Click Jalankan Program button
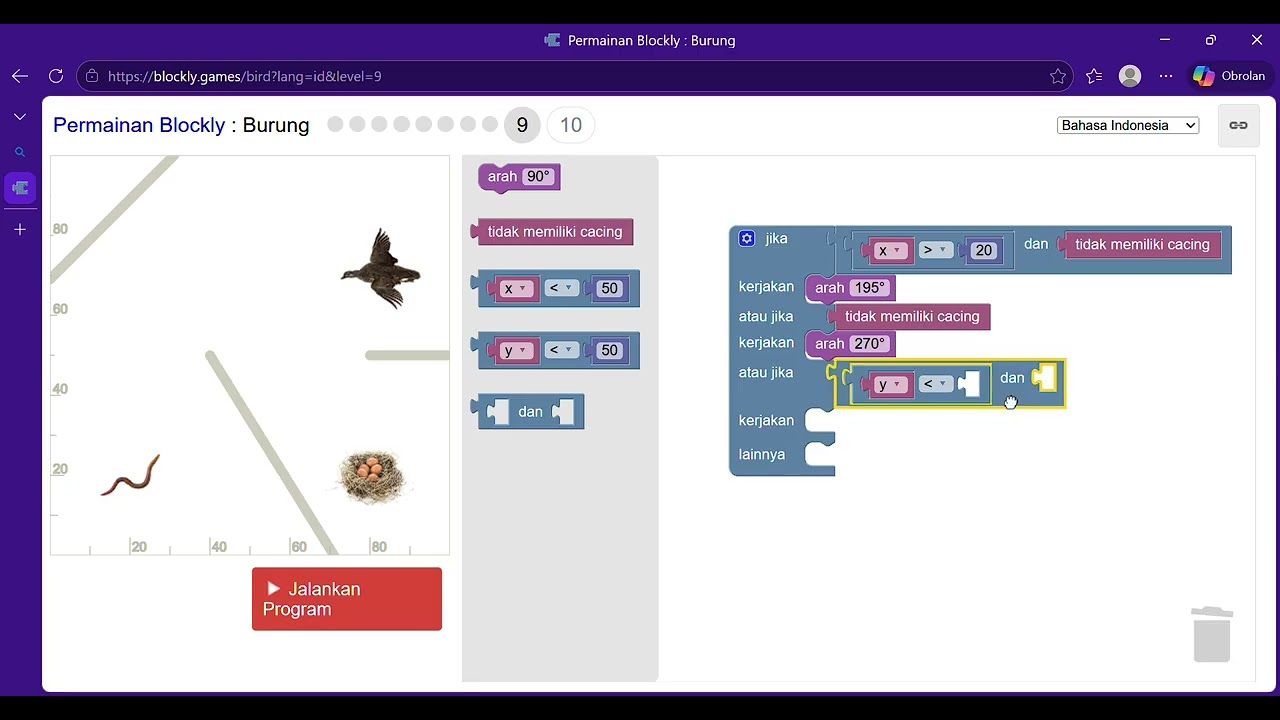The image size is (1280, 720). 347,599
